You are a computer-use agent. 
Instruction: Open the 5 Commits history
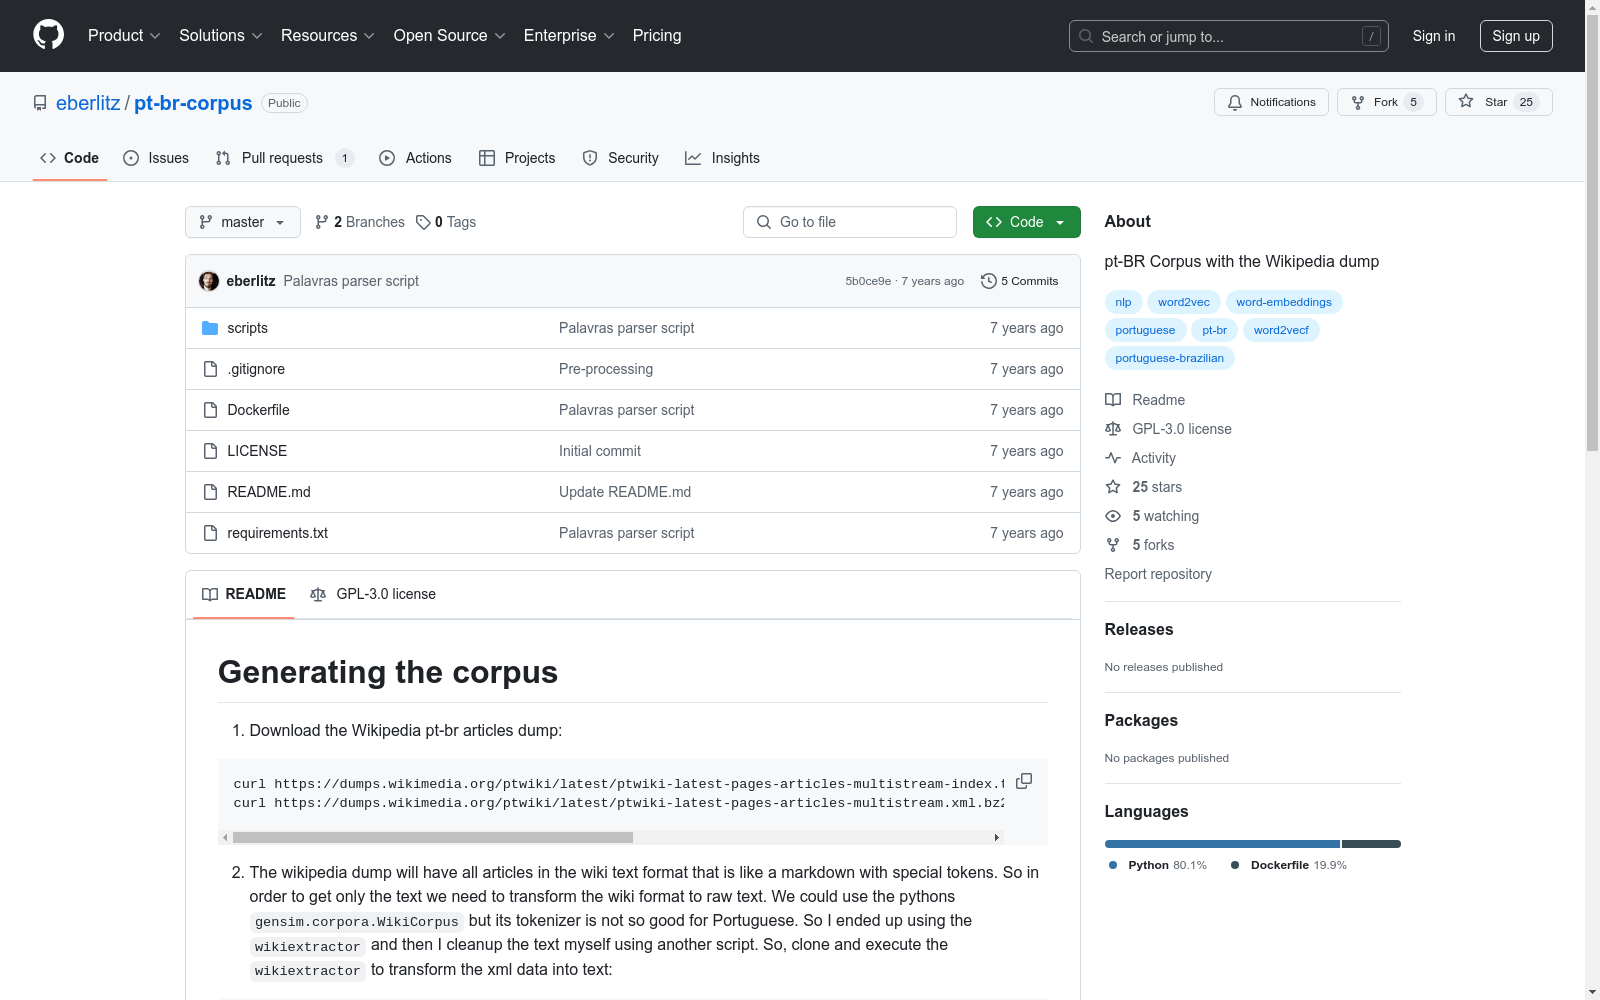tap(1020, 281)
